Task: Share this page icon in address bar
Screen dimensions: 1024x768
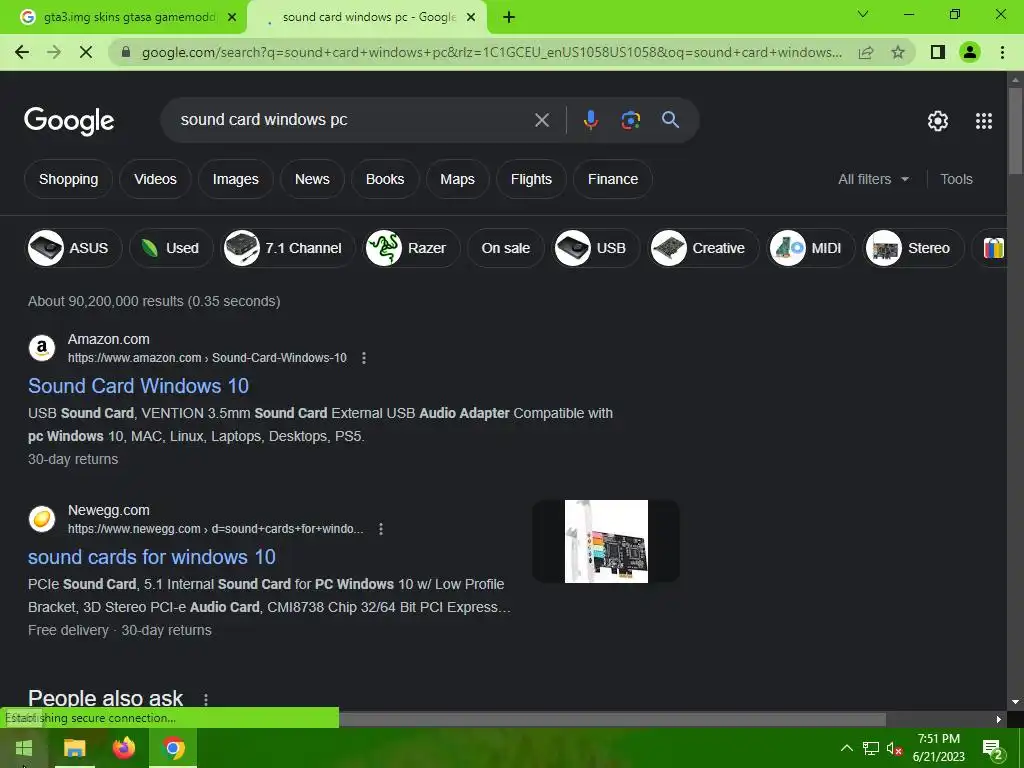Action: pyautogui.click(x=866, y=52)
